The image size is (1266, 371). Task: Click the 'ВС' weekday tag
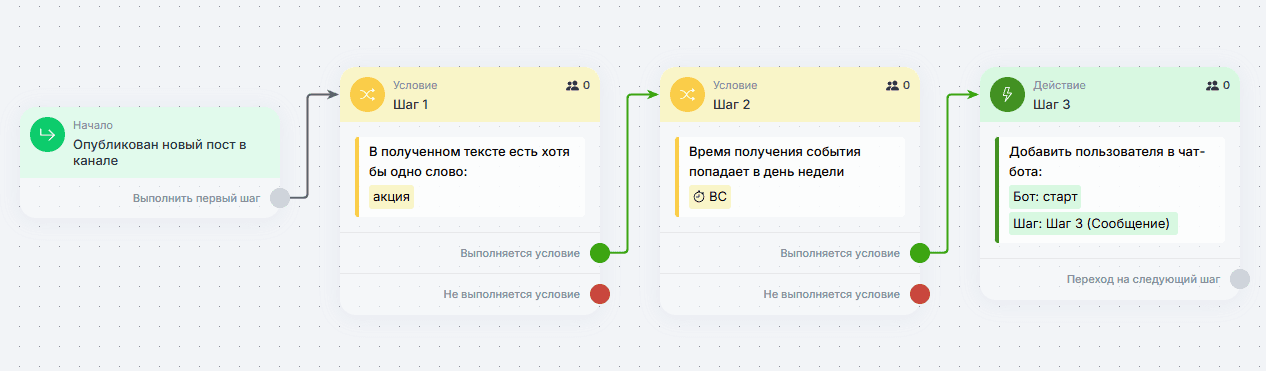click(710, 197)
